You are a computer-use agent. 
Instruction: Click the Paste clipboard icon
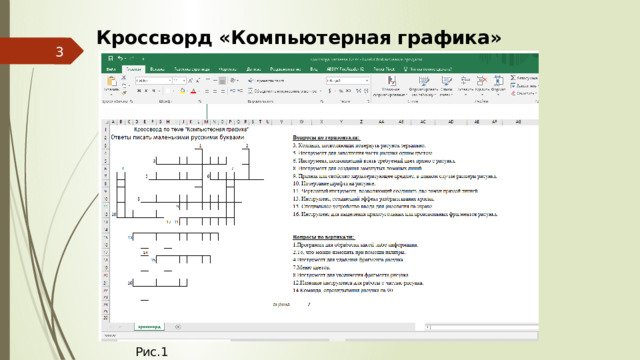(111, 81)
